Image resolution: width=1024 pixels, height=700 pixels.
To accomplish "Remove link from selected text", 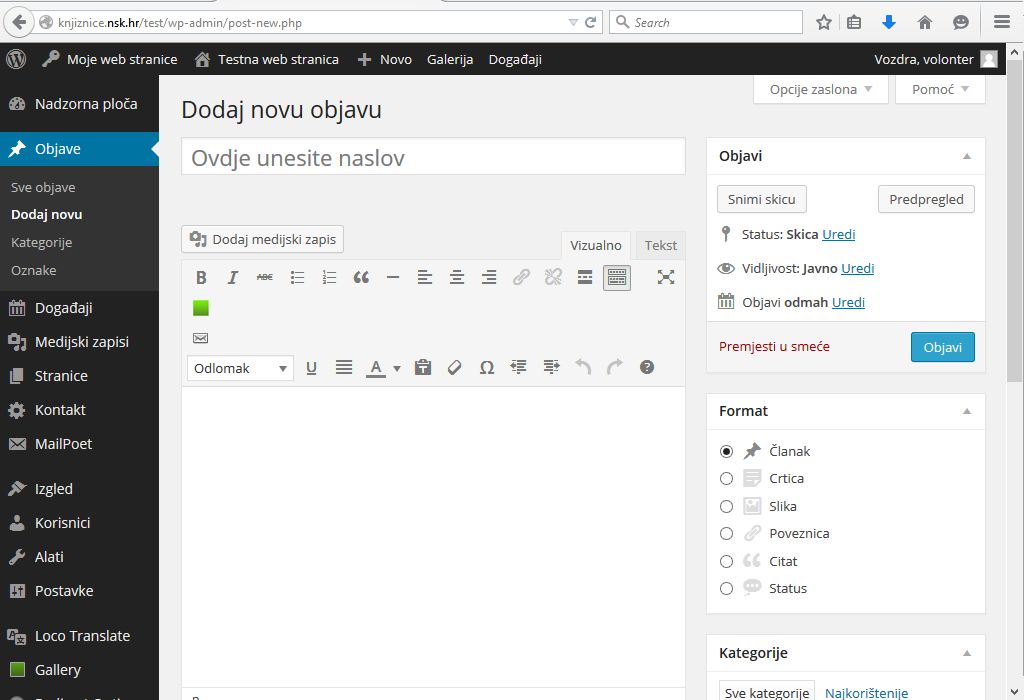I will pos(553,278).
